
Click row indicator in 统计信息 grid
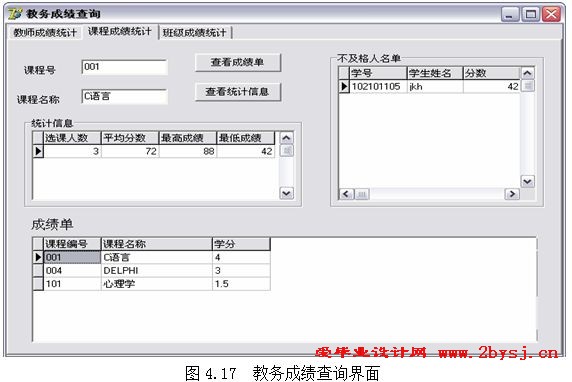38,151
